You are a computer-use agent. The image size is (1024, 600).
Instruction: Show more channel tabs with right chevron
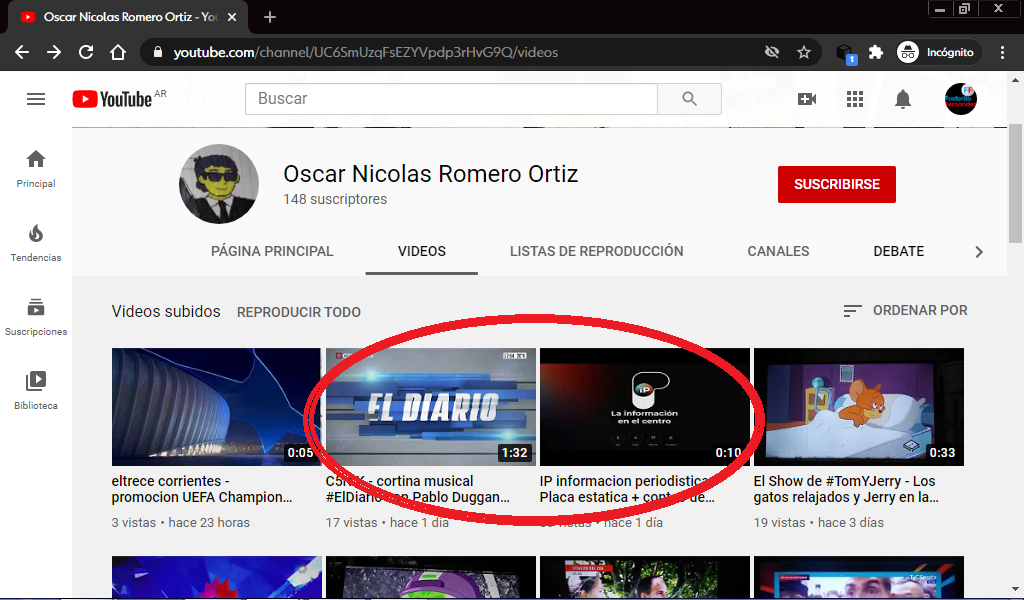[x=979, y=252]
